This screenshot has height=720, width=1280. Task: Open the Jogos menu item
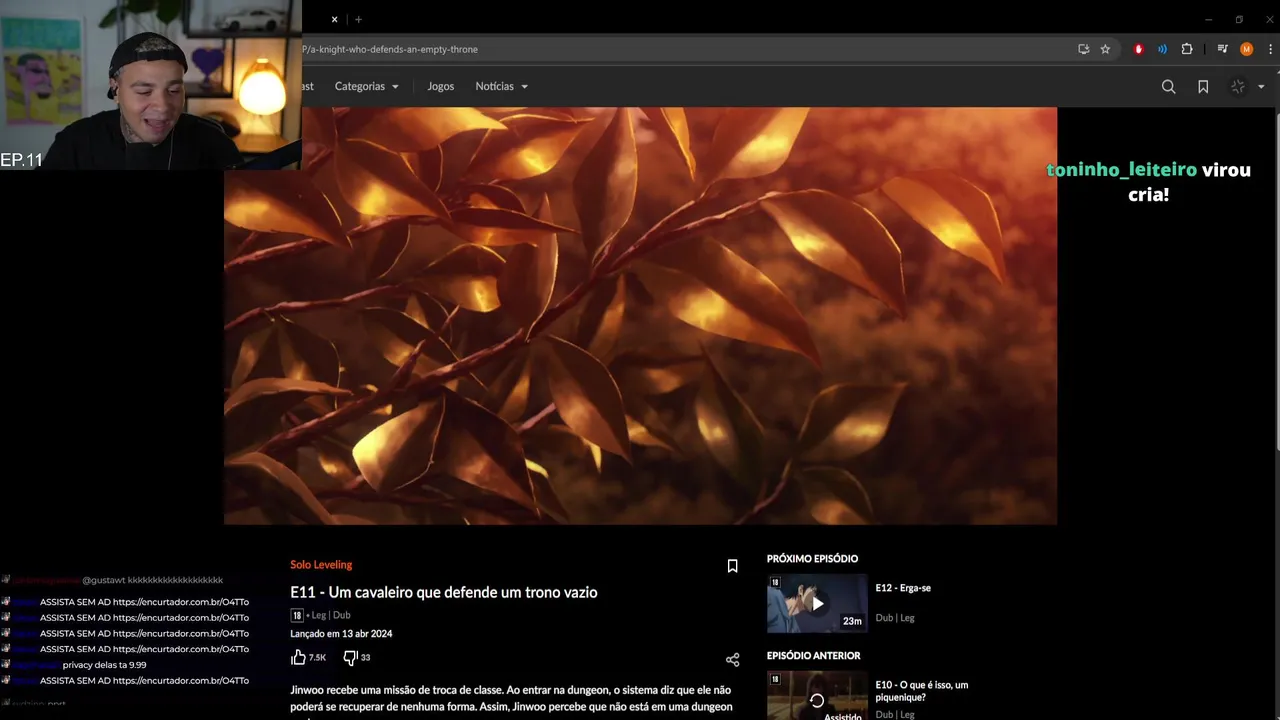440,86
